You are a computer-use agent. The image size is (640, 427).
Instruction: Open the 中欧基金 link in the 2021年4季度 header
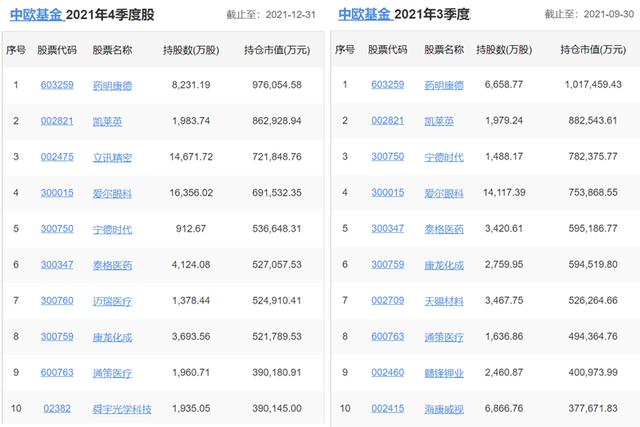point(36,14)
